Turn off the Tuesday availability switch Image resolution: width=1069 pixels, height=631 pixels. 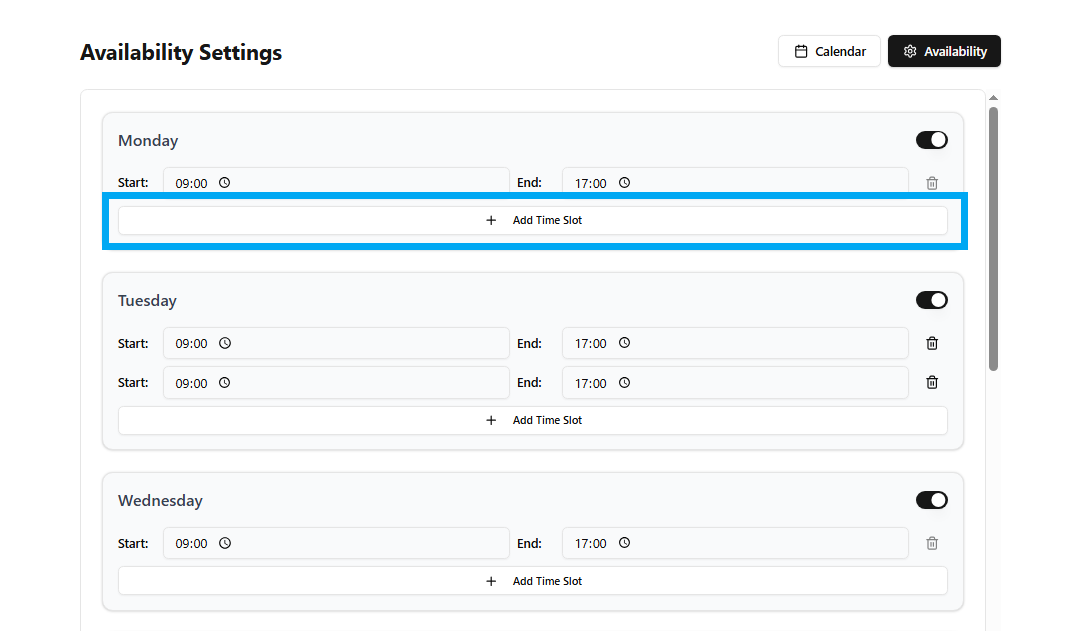pyautogui.click(x=931, y=300)
